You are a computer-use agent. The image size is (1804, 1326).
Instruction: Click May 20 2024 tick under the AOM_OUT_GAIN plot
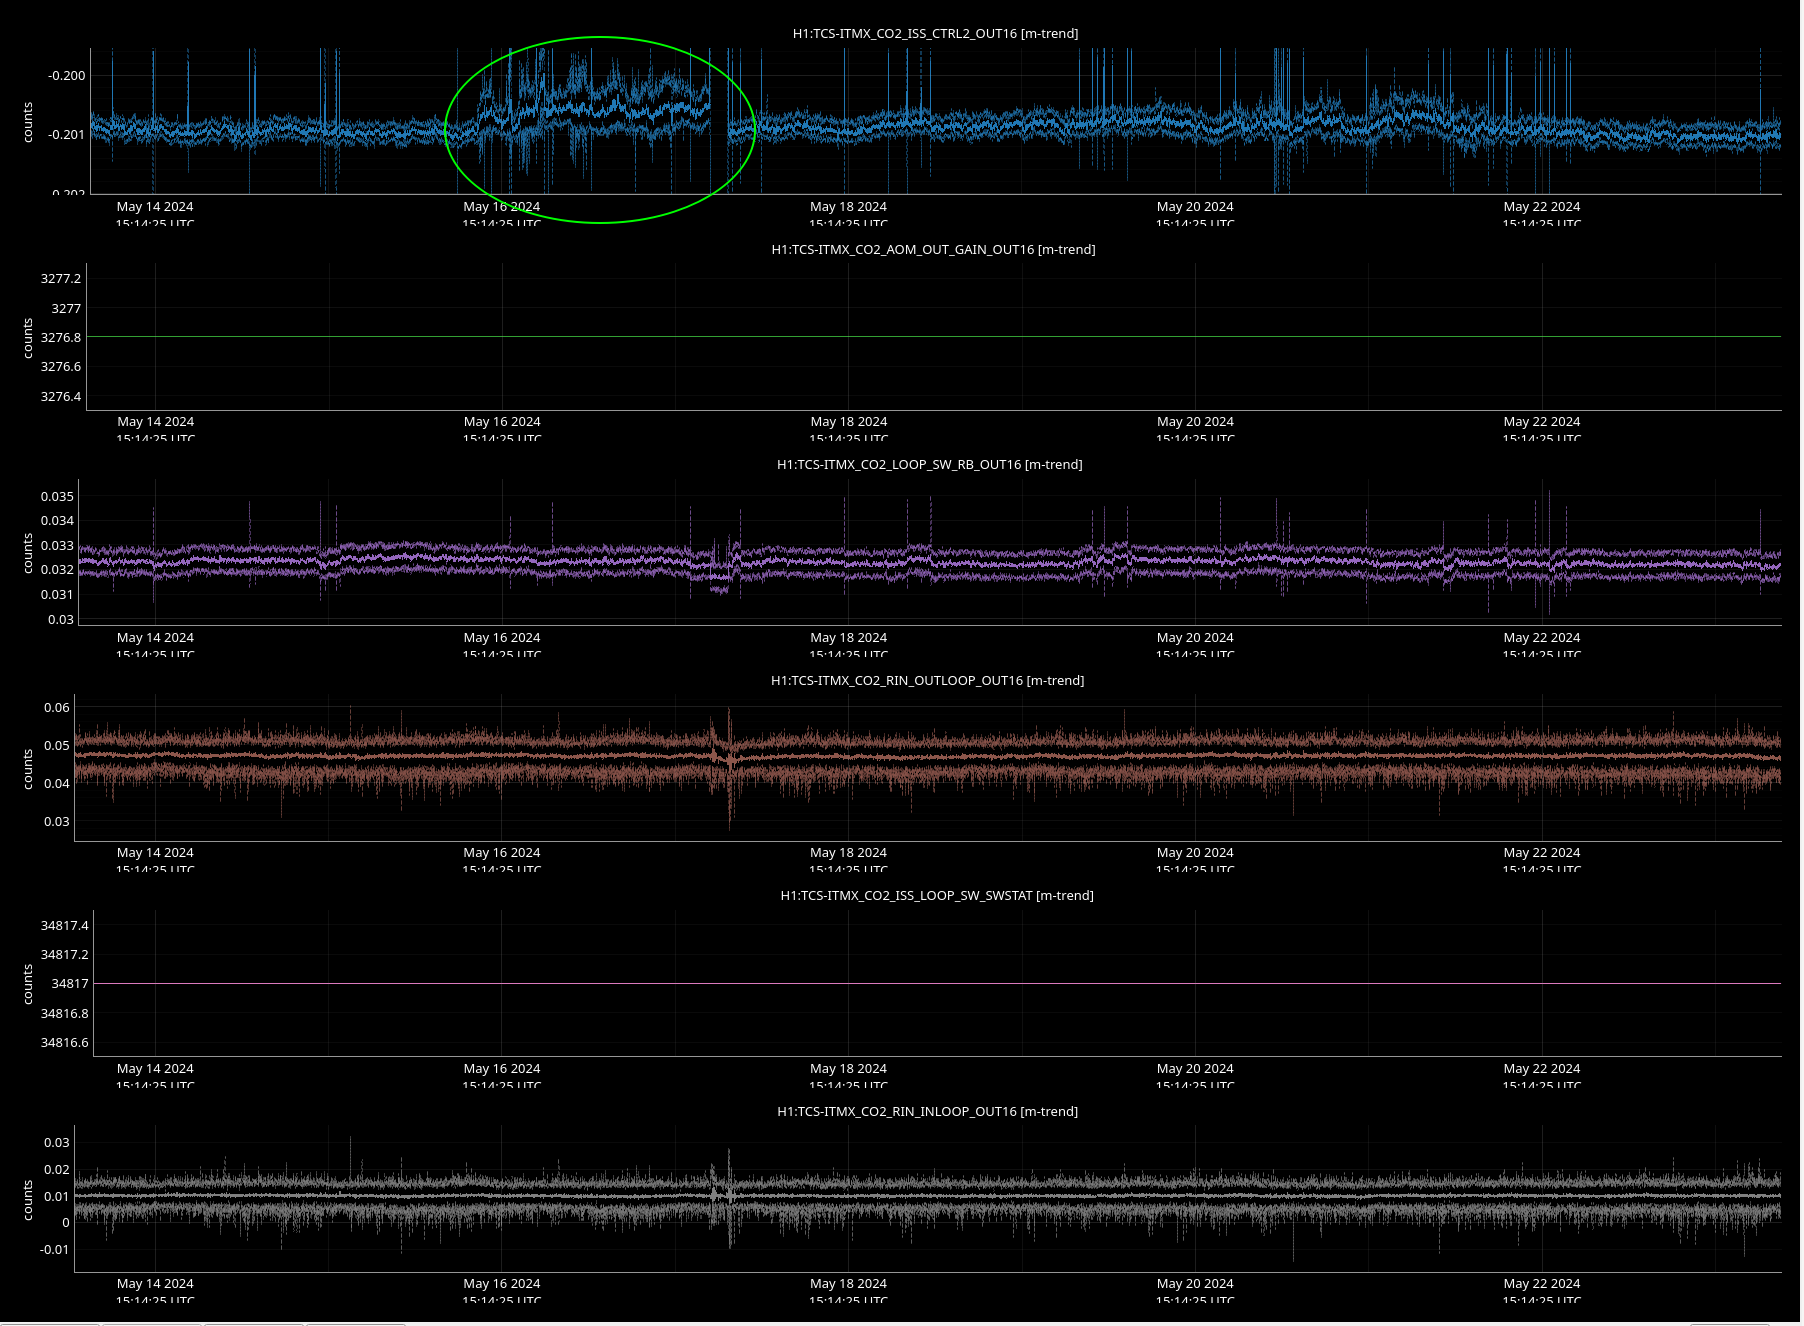pyautogui.click(x=1195, y=422)
